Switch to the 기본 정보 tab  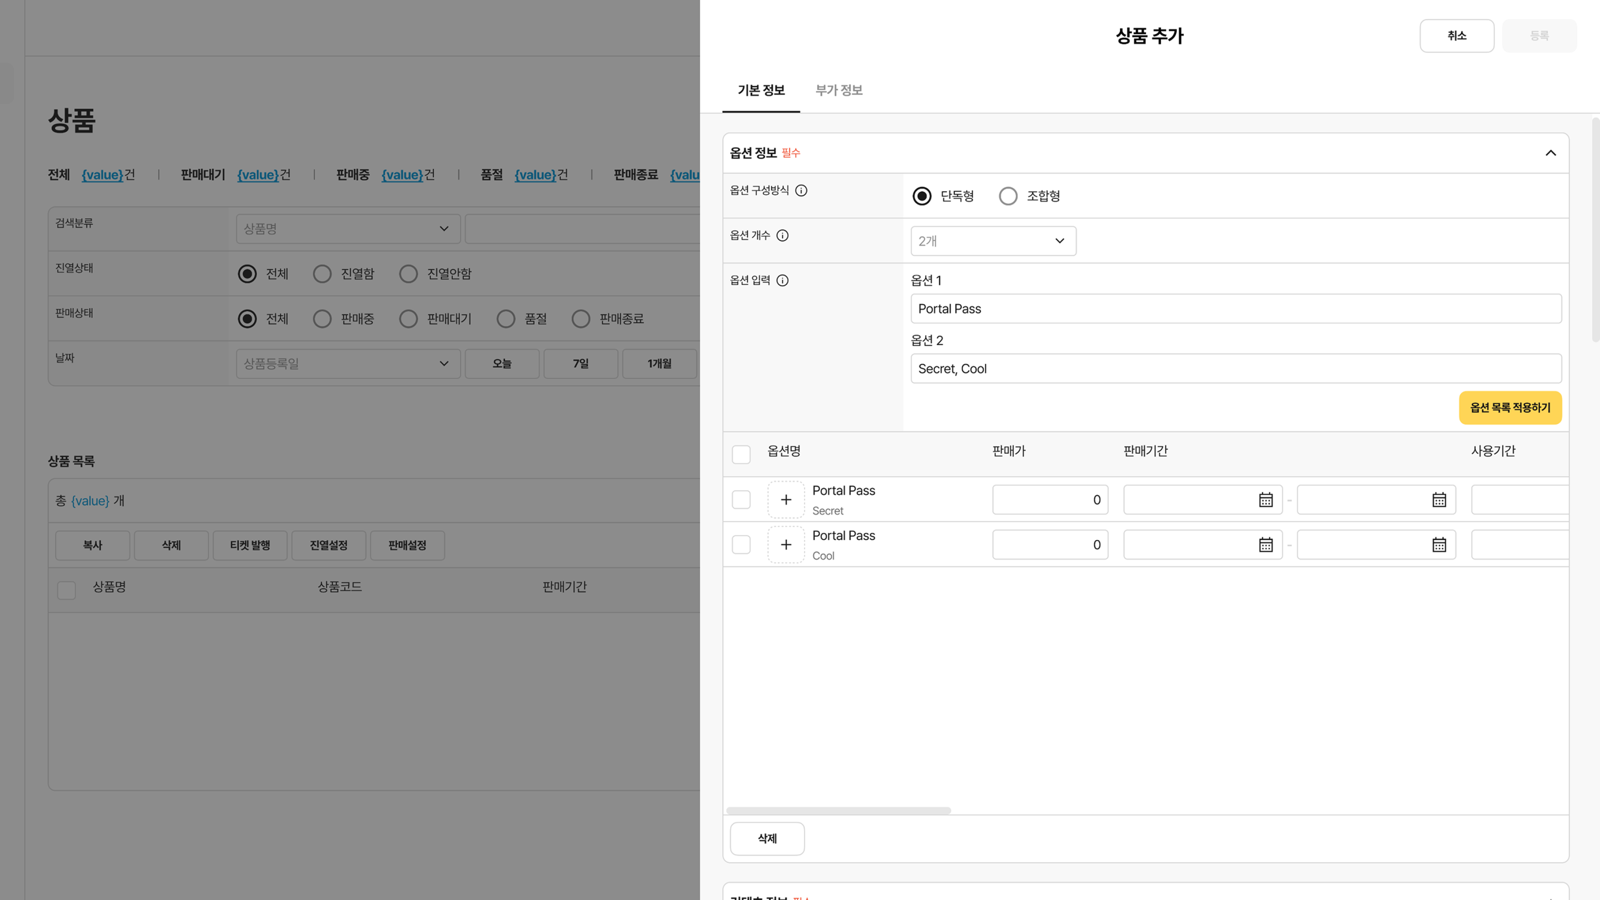761,90
